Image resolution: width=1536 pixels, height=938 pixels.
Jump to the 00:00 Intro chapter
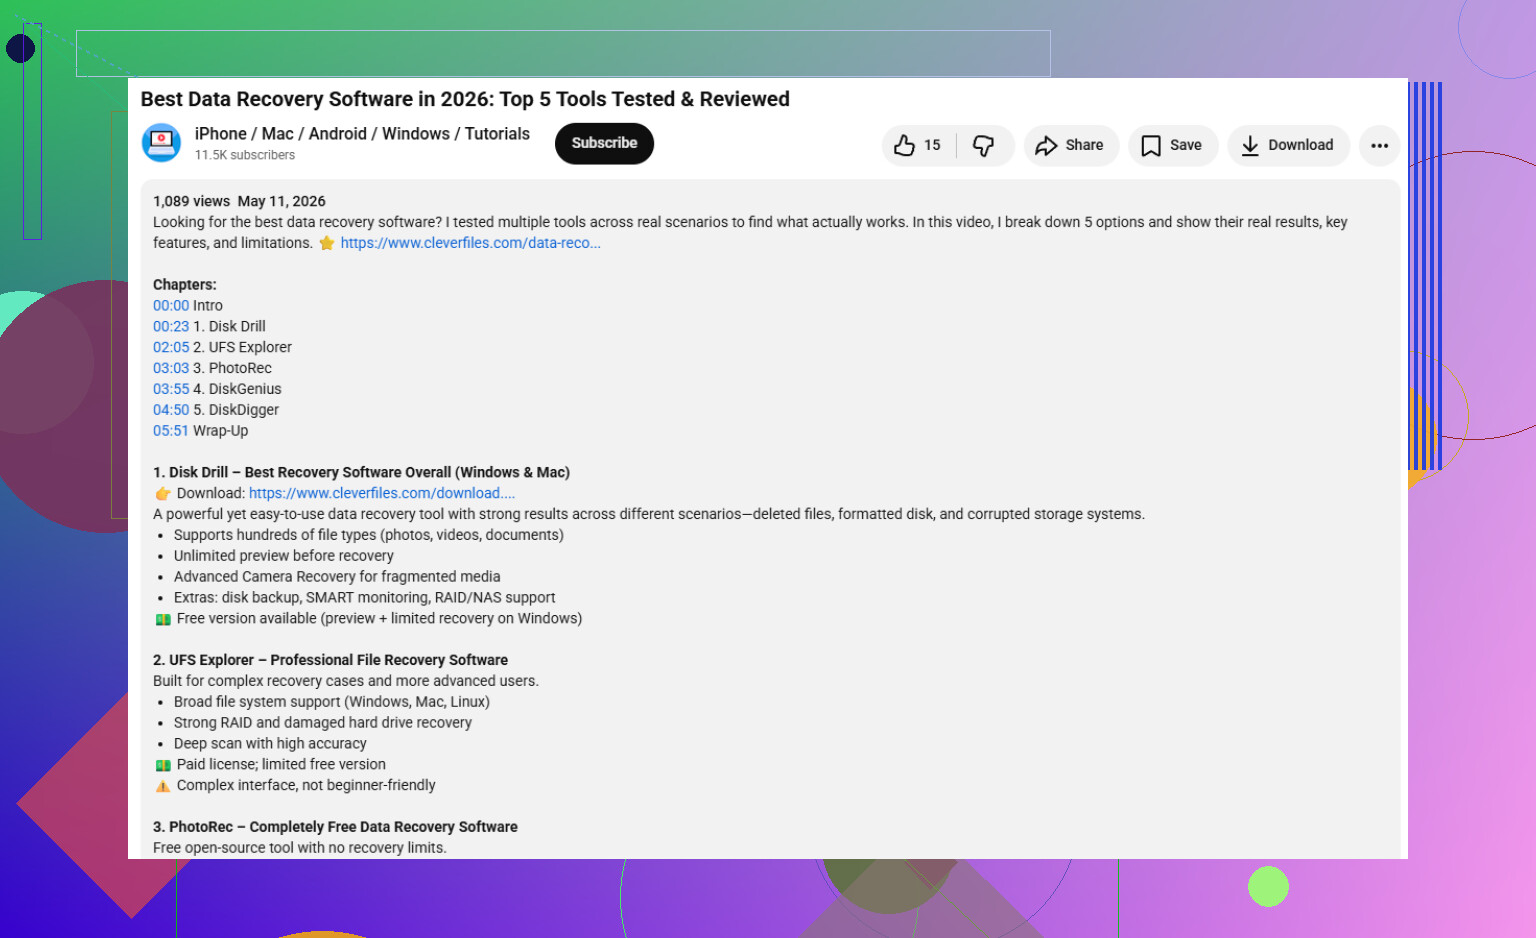[171, 306]
